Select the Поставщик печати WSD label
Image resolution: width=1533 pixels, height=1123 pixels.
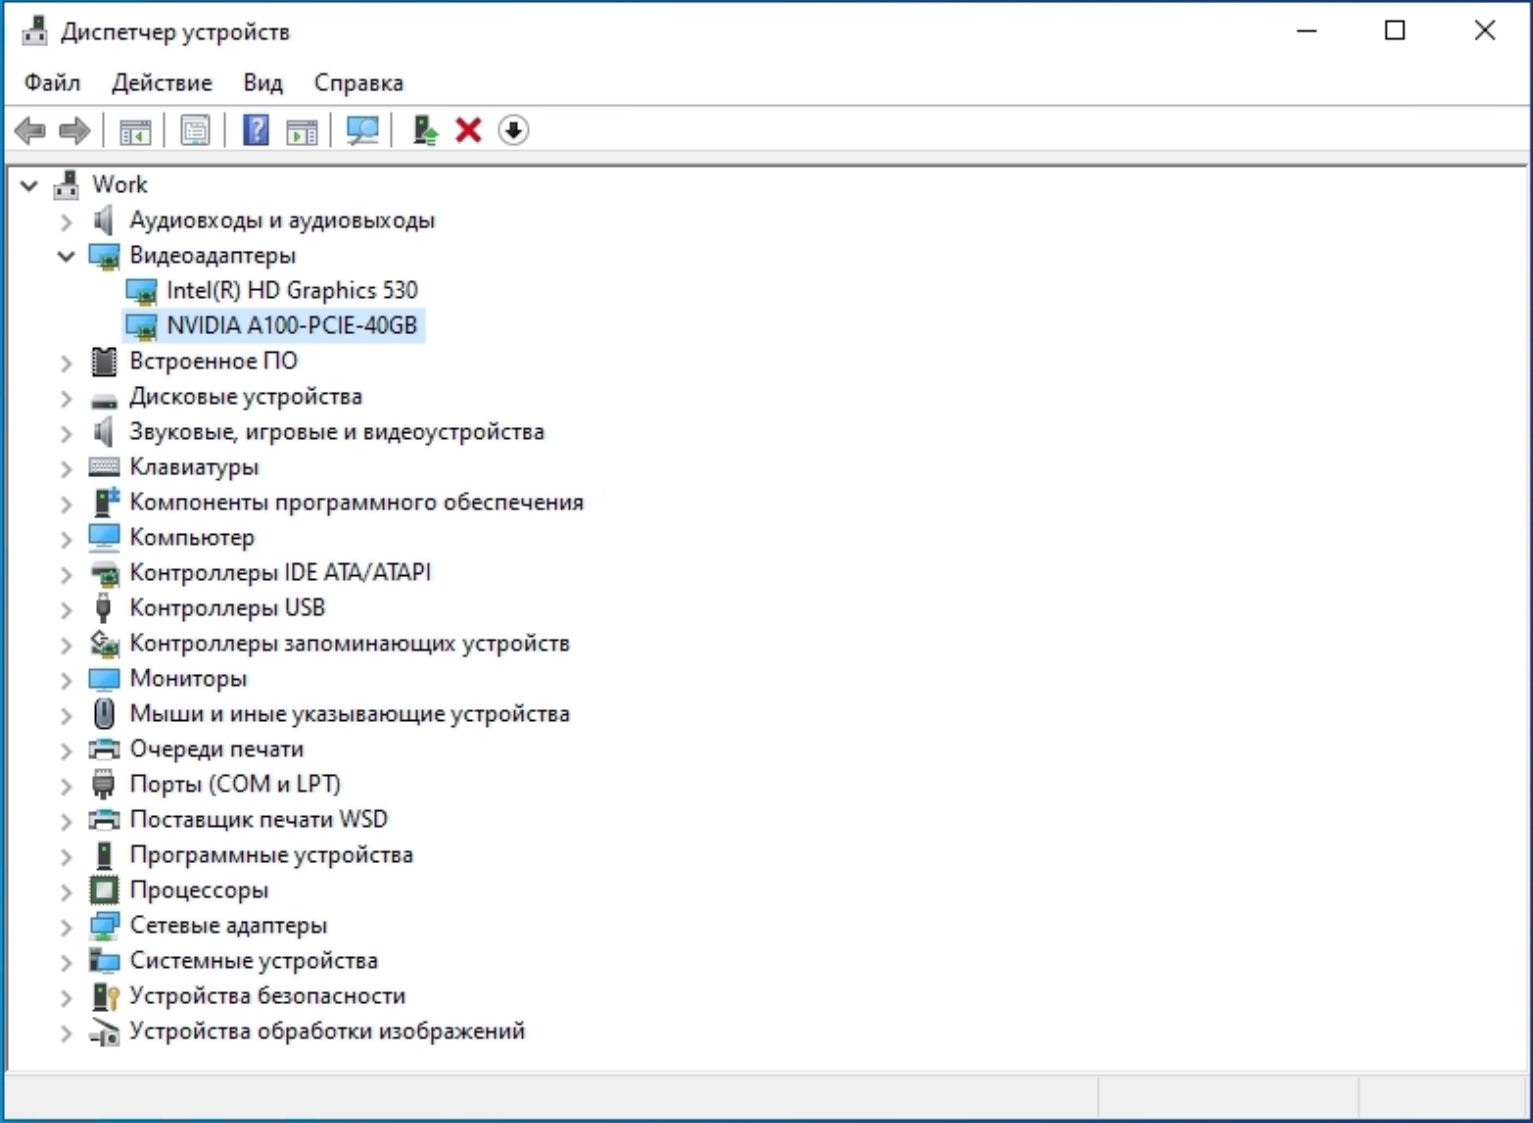[x=258, y=819]
